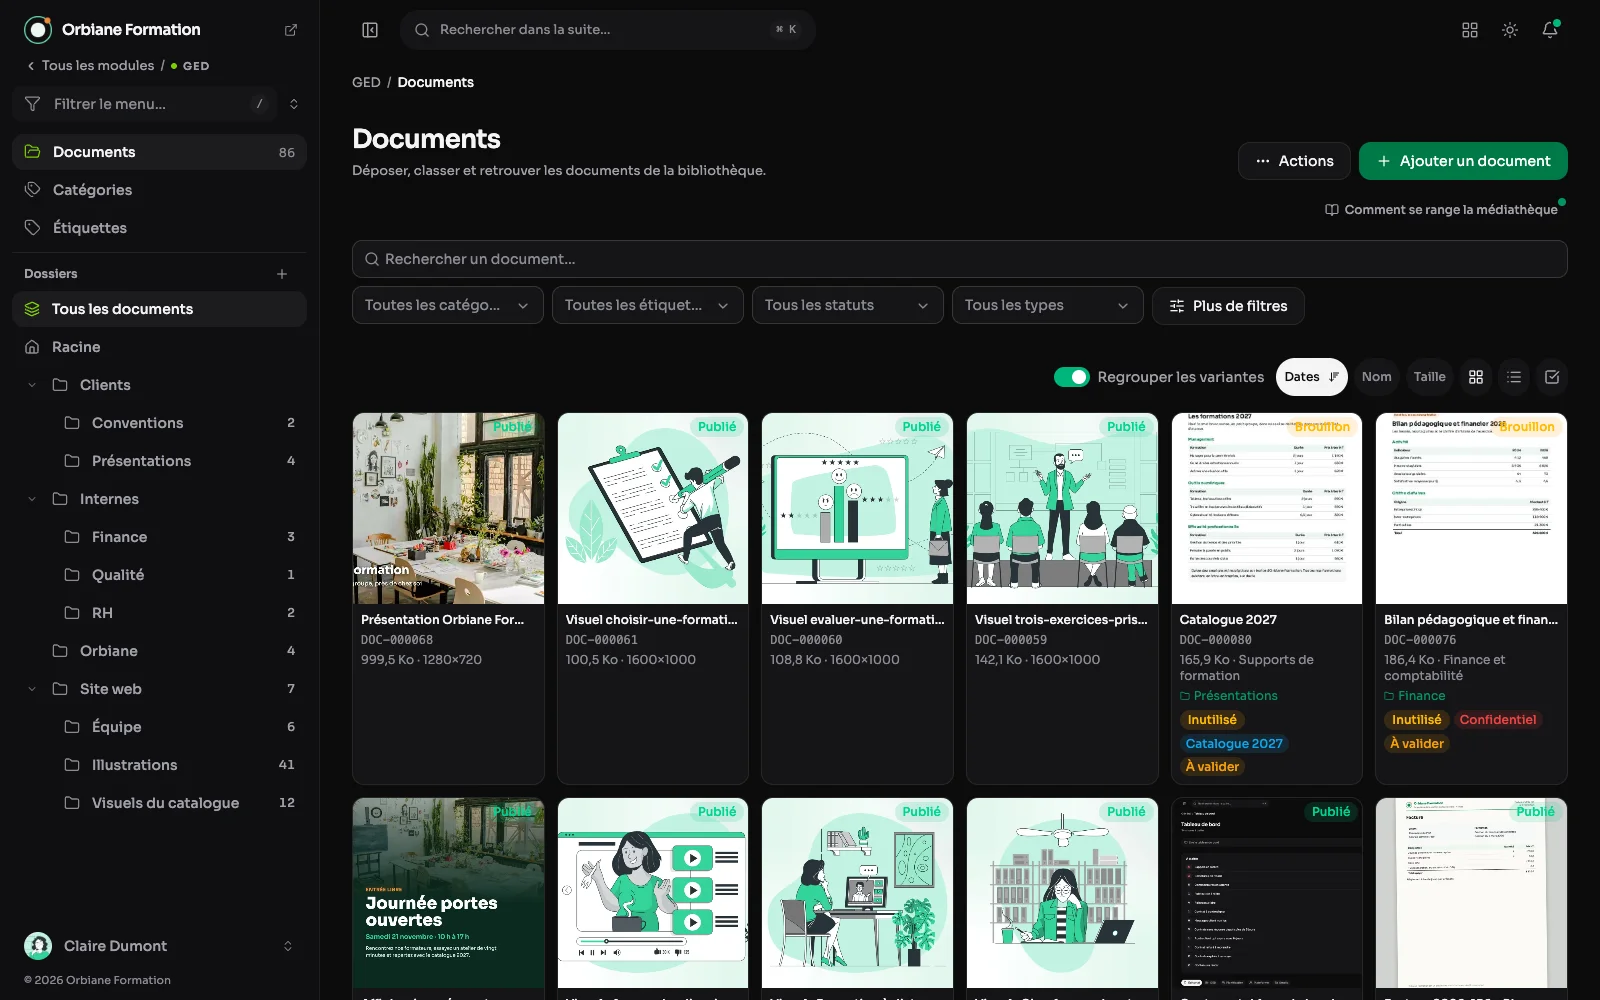Open Documents in sidebar menu

point(160,152)
